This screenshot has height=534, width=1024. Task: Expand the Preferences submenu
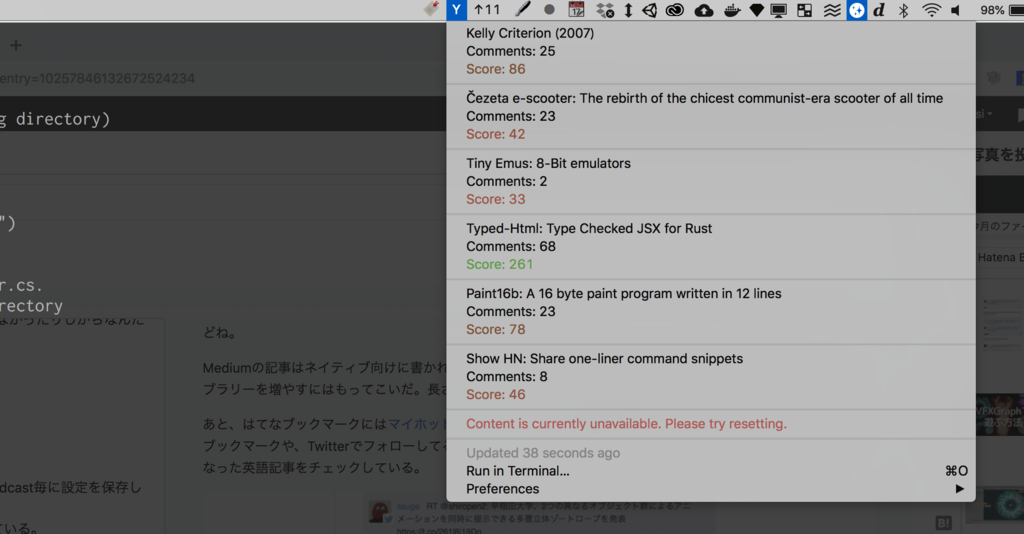[711, 489]
